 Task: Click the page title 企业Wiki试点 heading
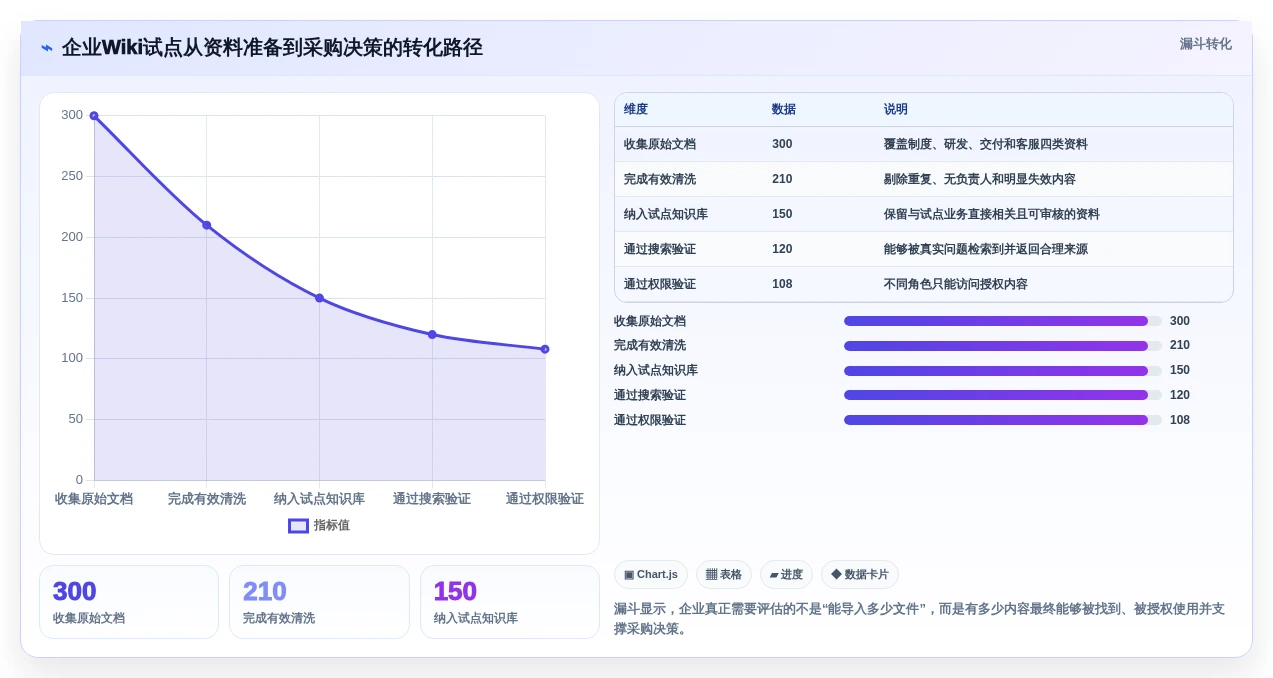click(272, 48)
